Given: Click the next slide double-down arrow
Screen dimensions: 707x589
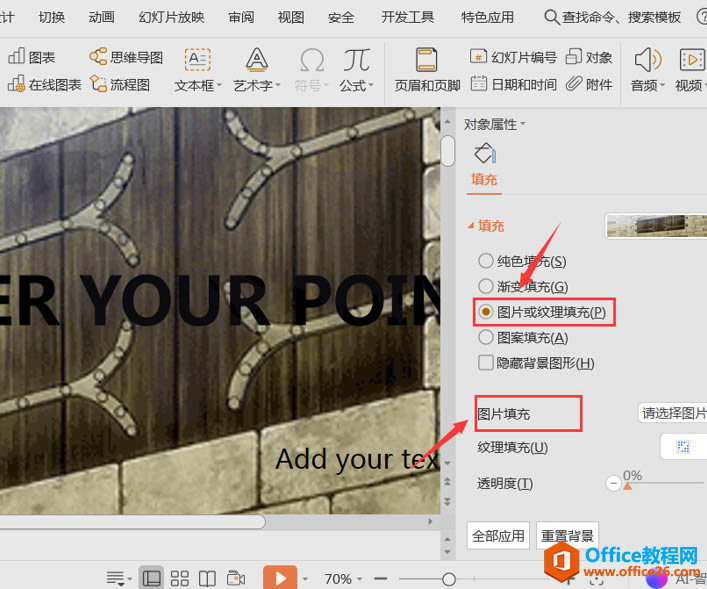Looking at the screenshot, I should [x=447, y=502].
